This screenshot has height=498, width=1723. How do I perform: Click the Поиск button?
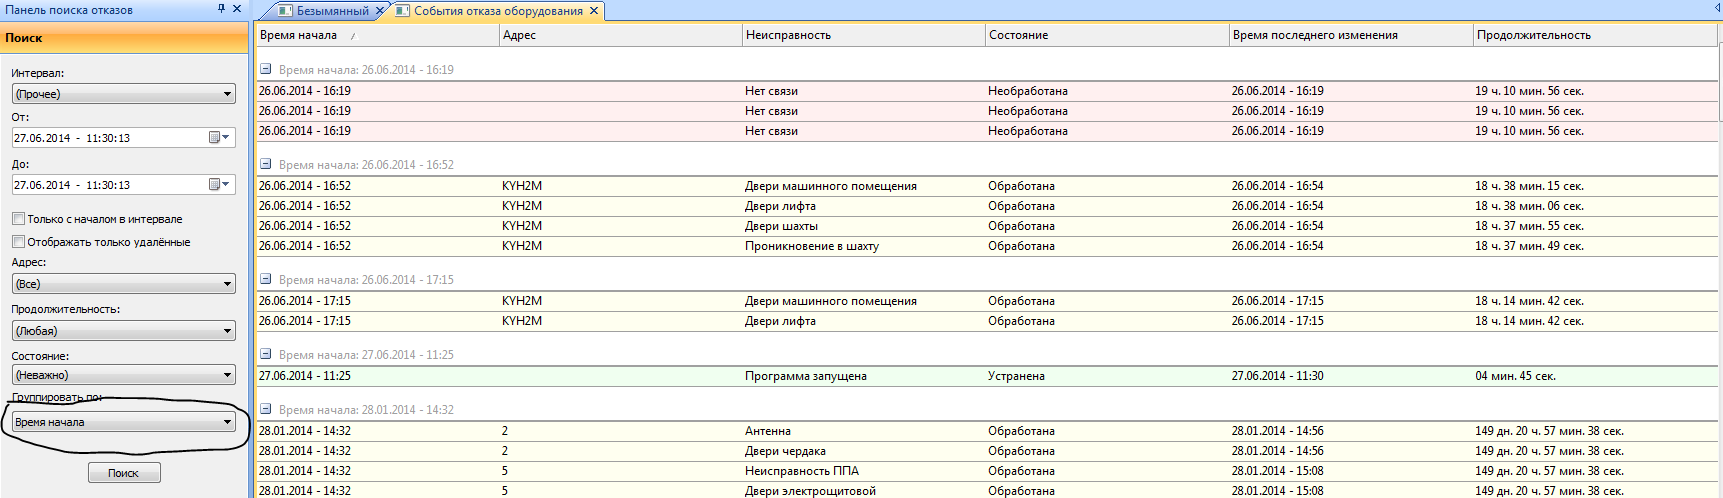click(x=124, y=473)
